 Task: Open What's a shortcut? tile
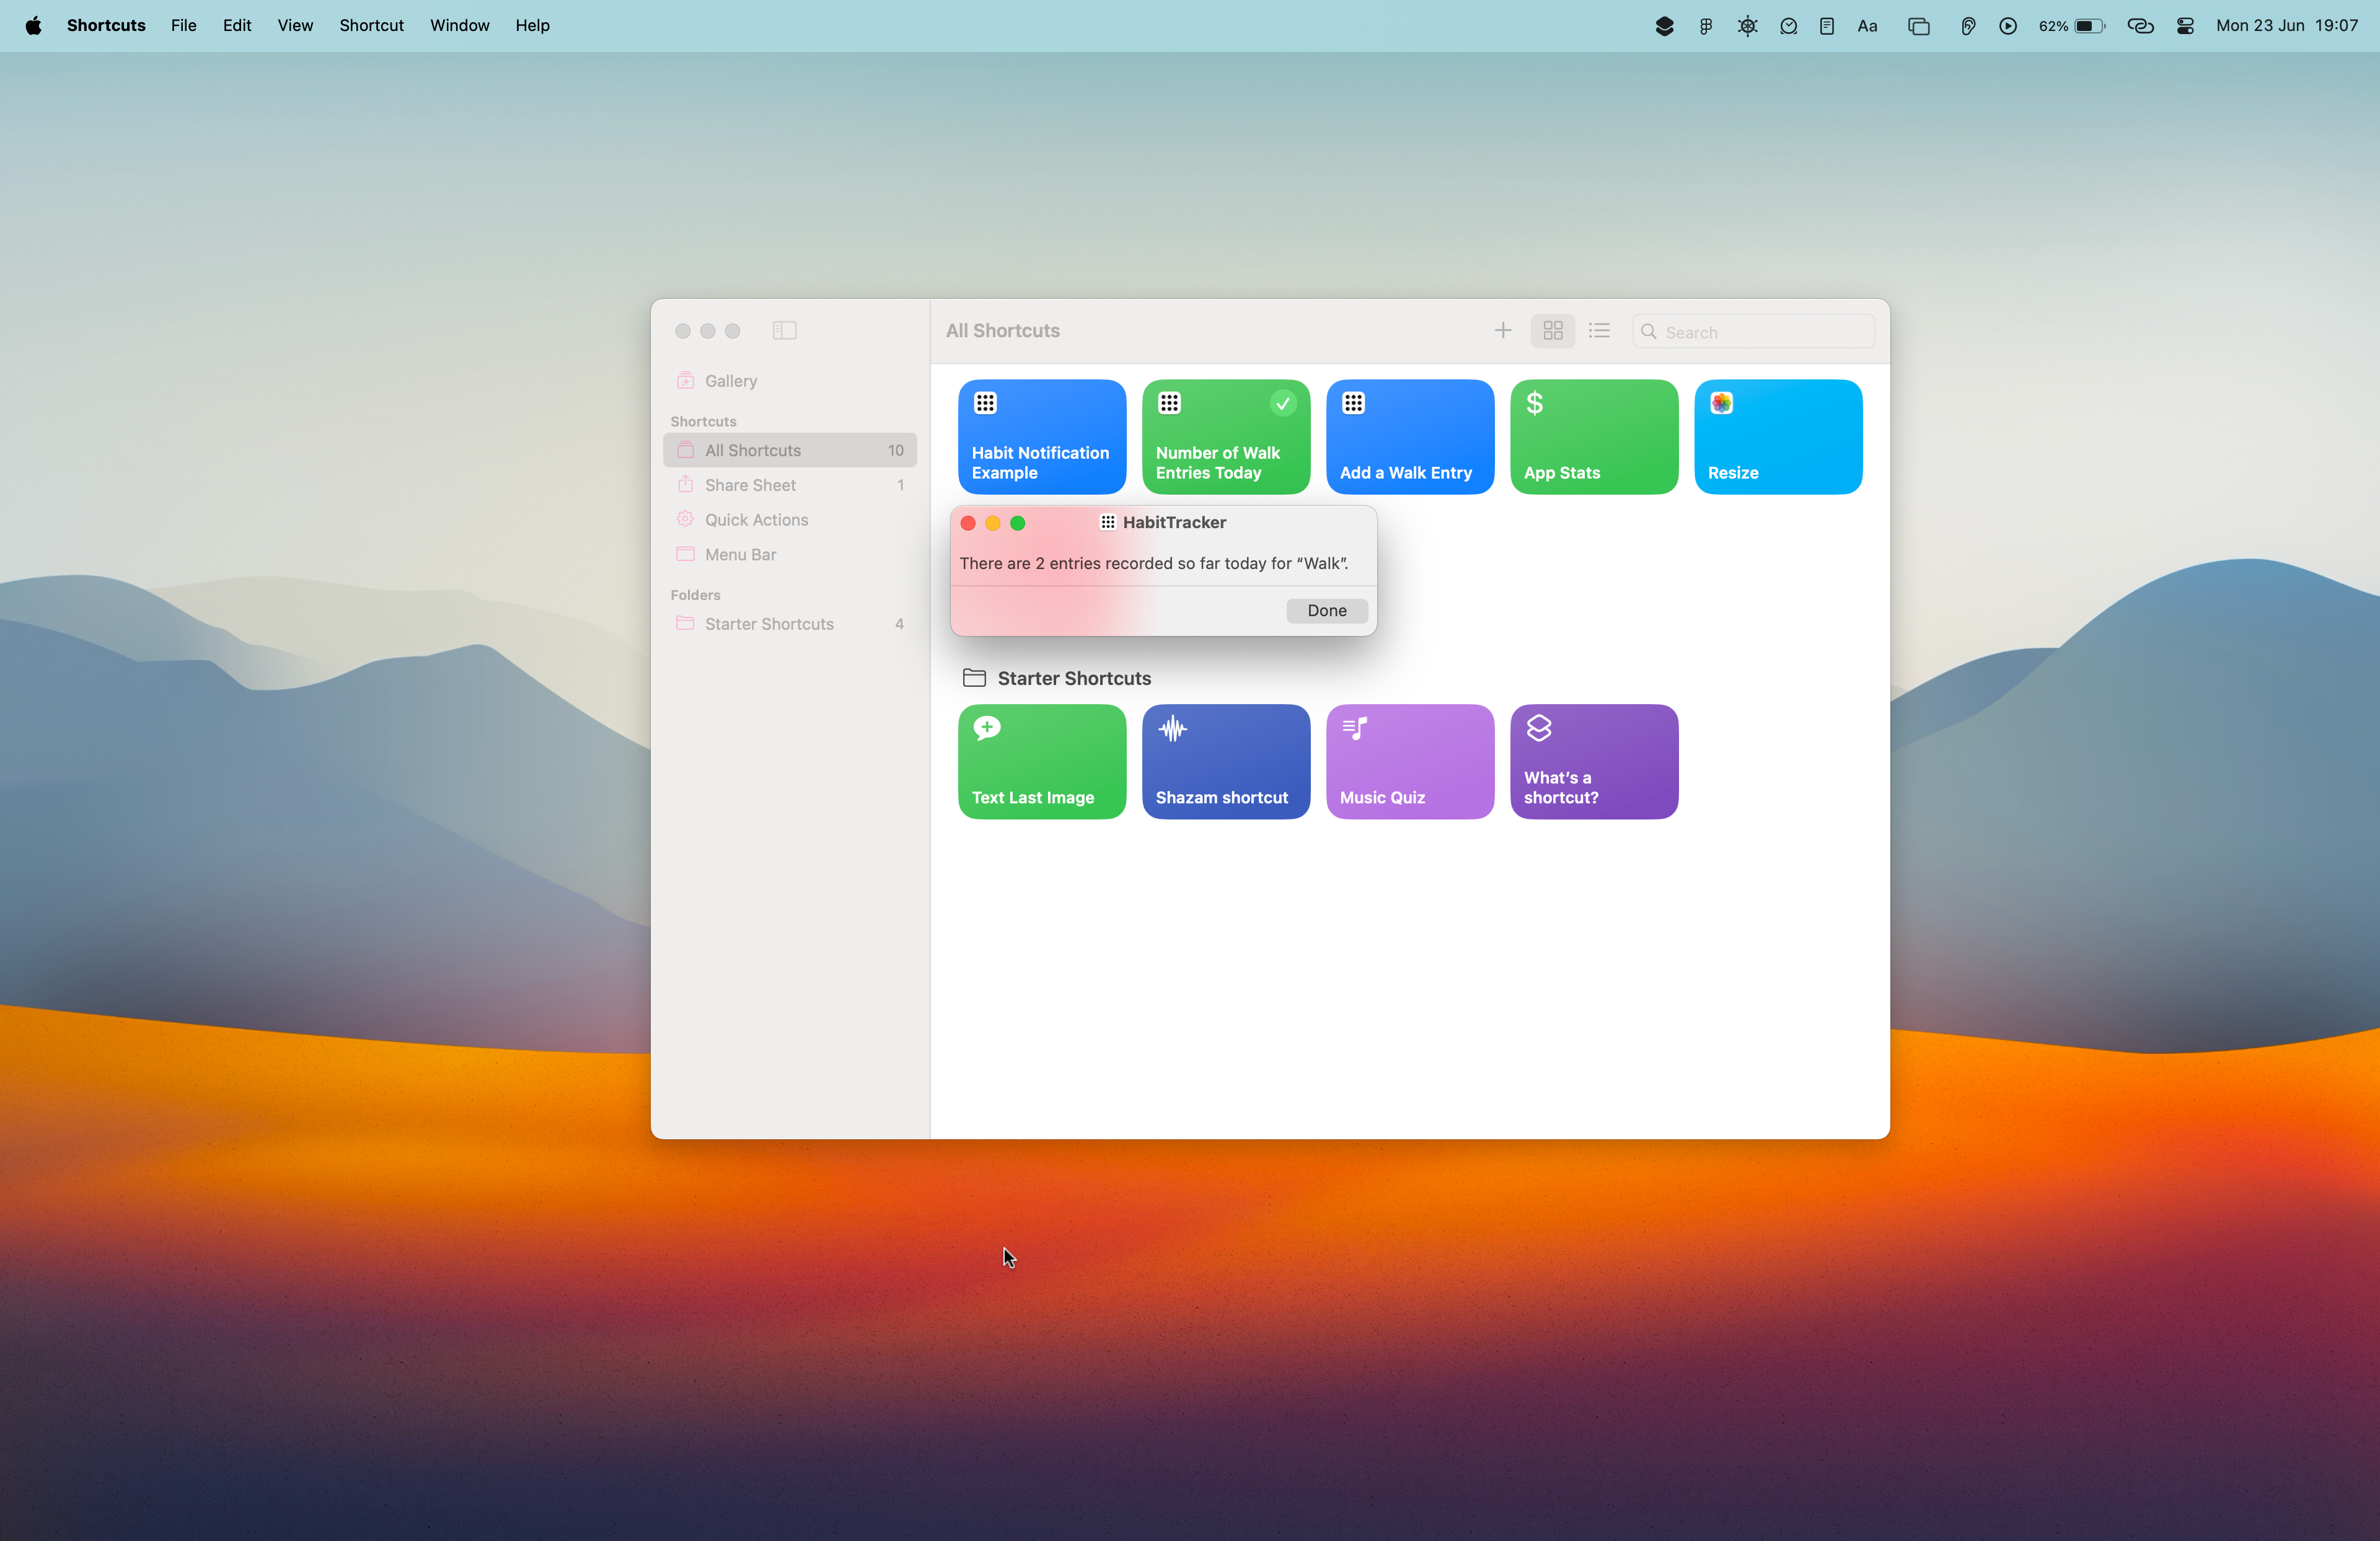tap(1594, 762)
